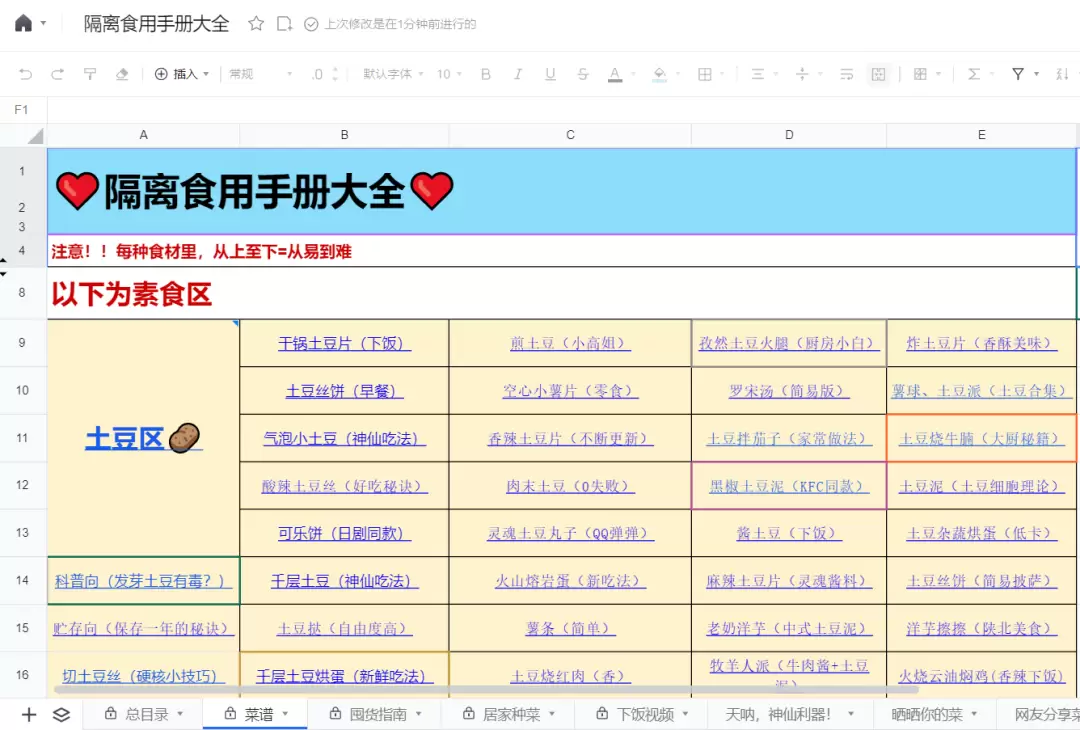1080x730 pixels.
Task: Undo the last action
Action: point(25,74)
